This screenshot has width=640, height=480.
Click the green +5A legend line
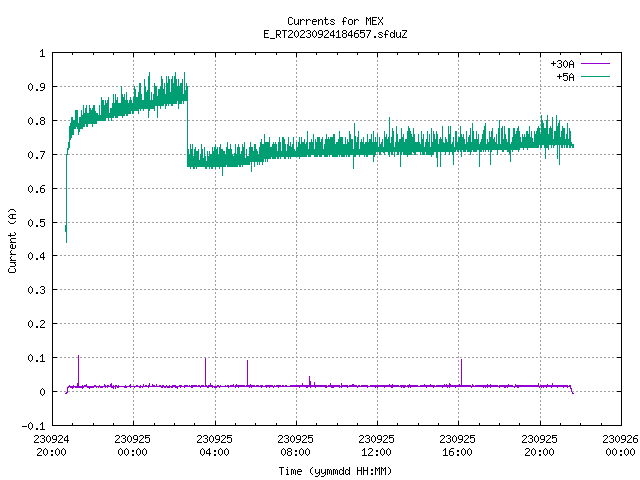point(596,76)
